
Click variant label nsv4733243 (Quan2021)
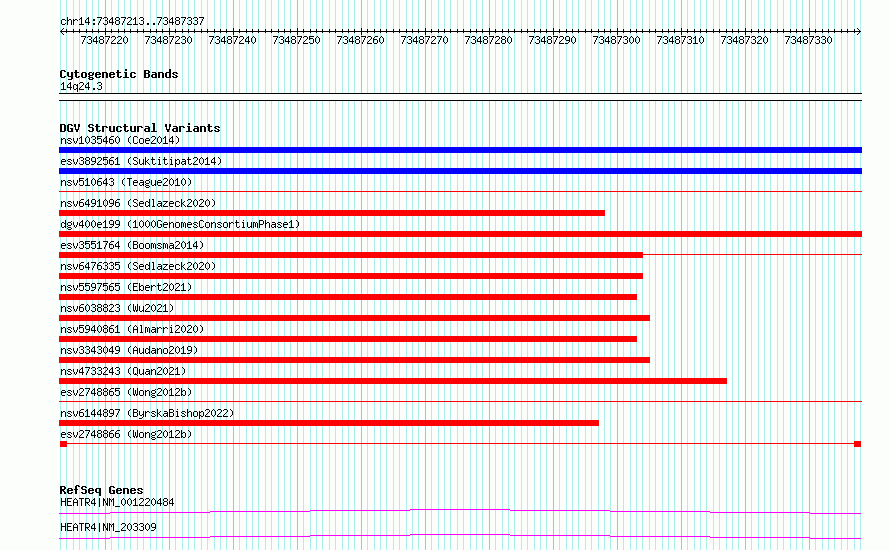click(x=123, y=371)
